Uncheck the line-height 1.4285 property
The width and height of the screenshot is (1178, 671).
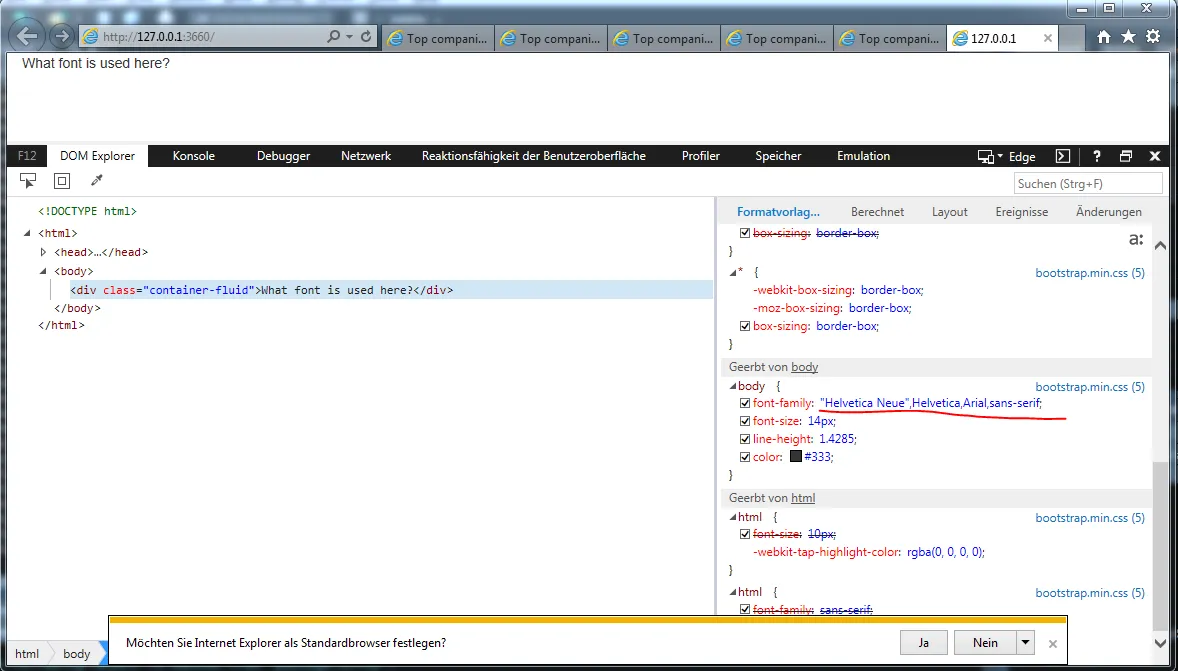point(745,439)
